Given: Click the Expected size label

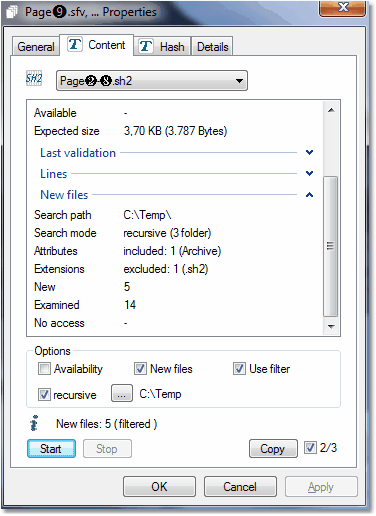Looking at the screenshot, I should [67, 131].
